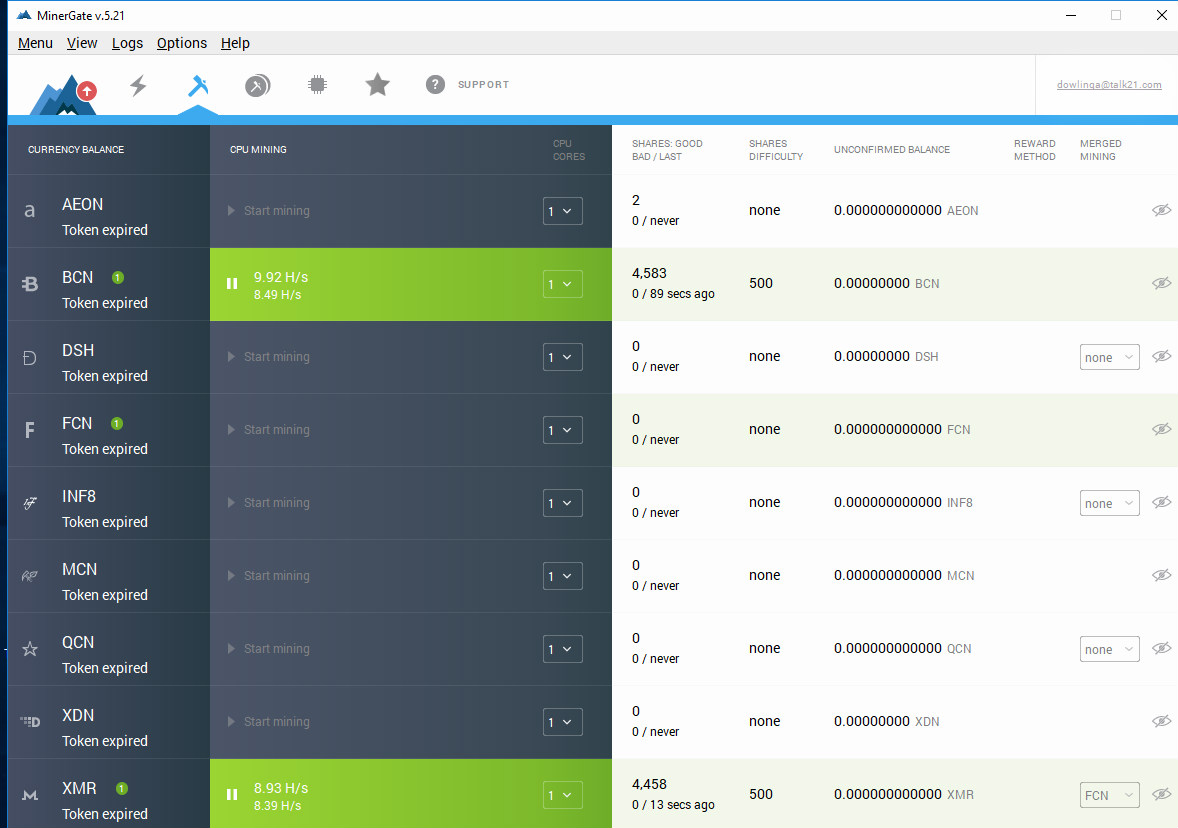Click the XDN currency icon
1178x828 pixels.
pyautogui.click(x=29, y=722)
